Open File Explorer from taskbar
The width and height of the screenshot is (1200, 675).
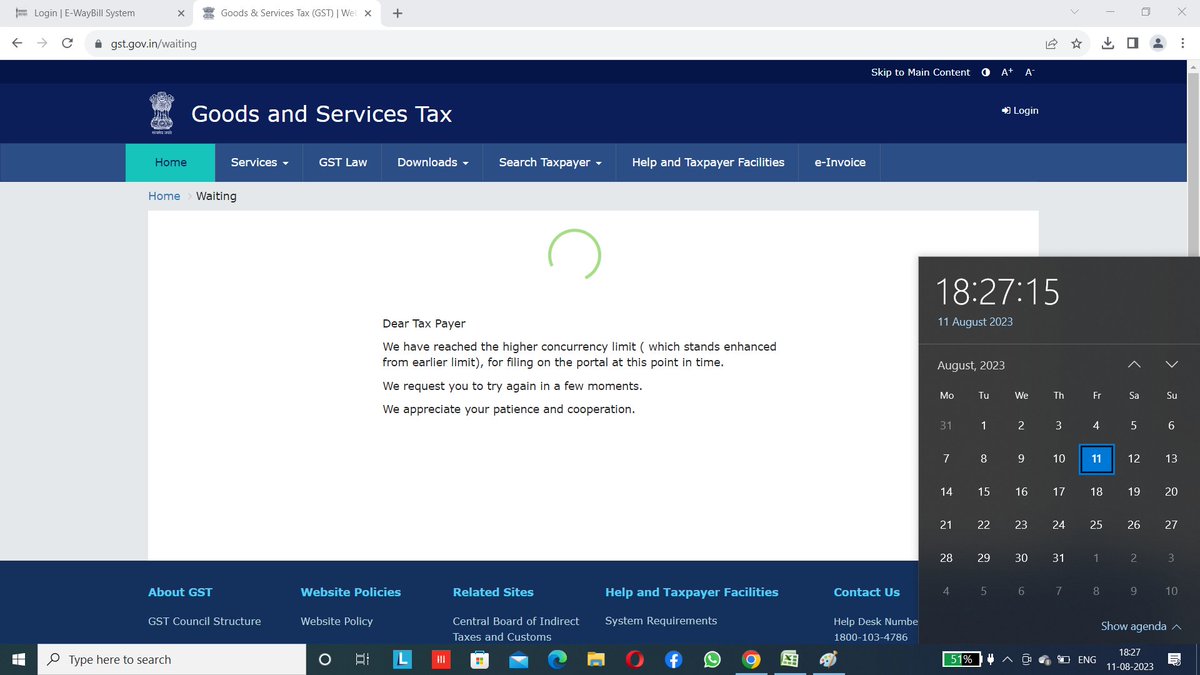click(596, 659)
